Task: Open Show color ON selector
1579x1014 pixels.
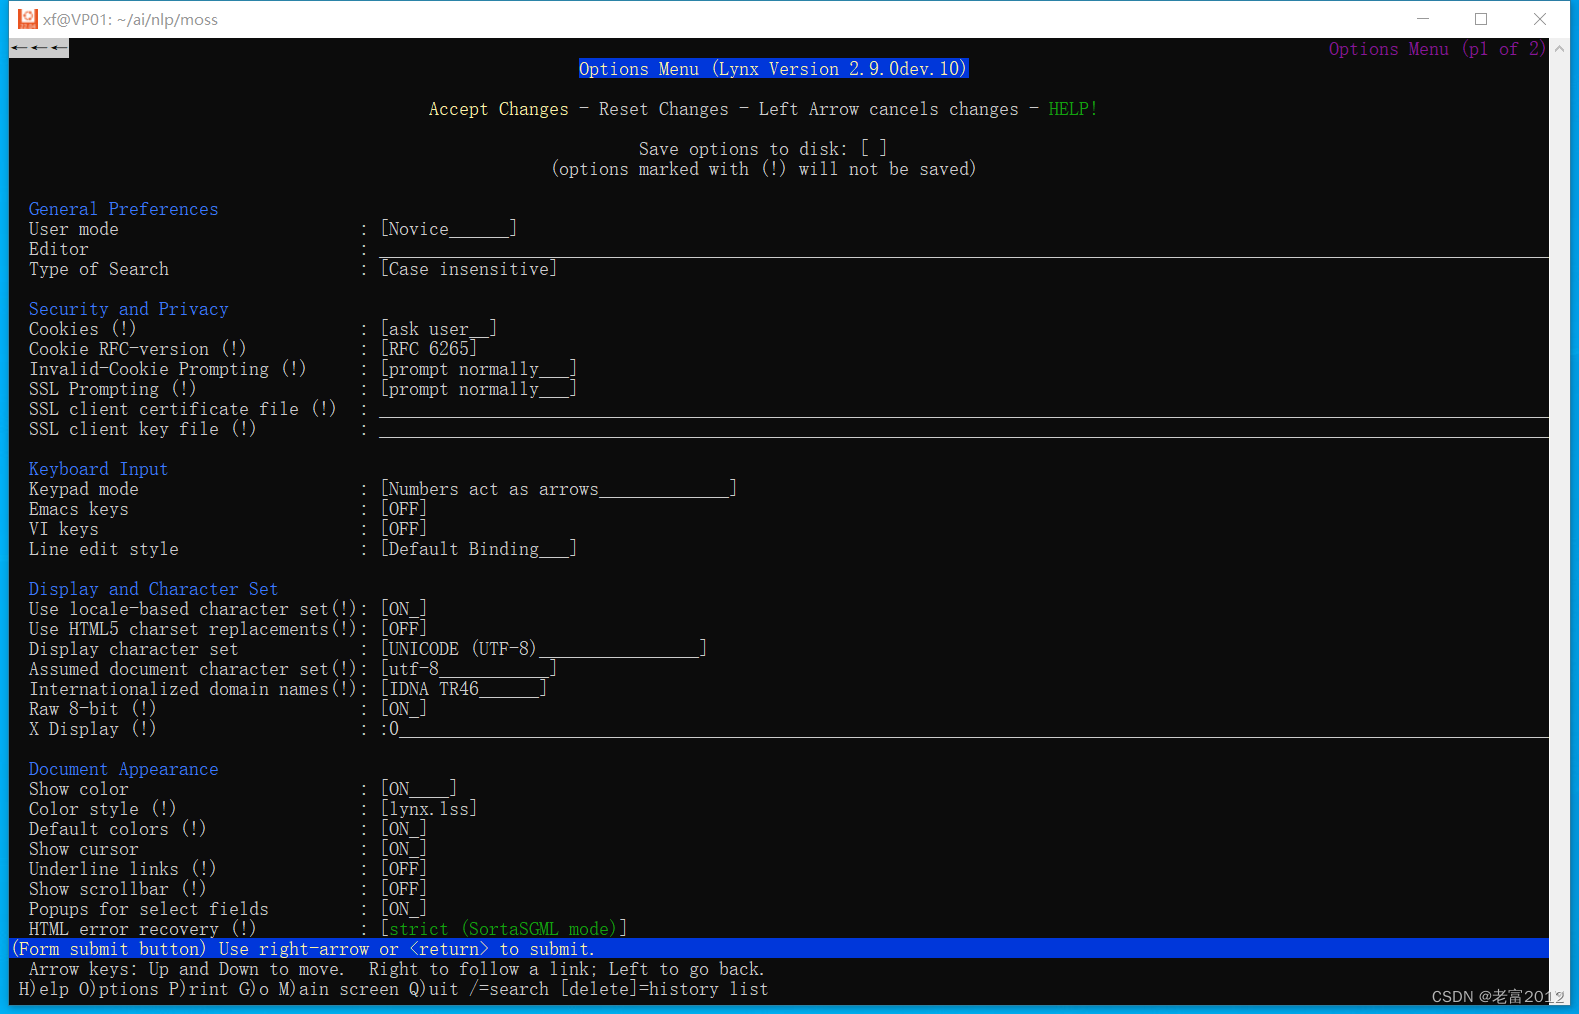Action: coord(418,789)
